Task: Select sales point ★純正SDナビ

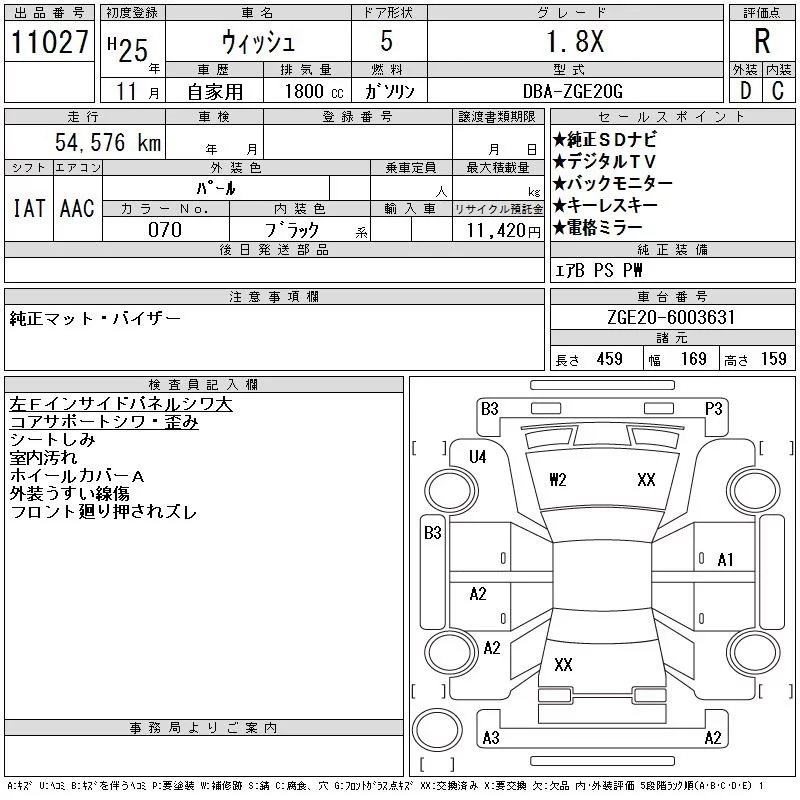Action: pyautogui.click(x=605, y=139)
